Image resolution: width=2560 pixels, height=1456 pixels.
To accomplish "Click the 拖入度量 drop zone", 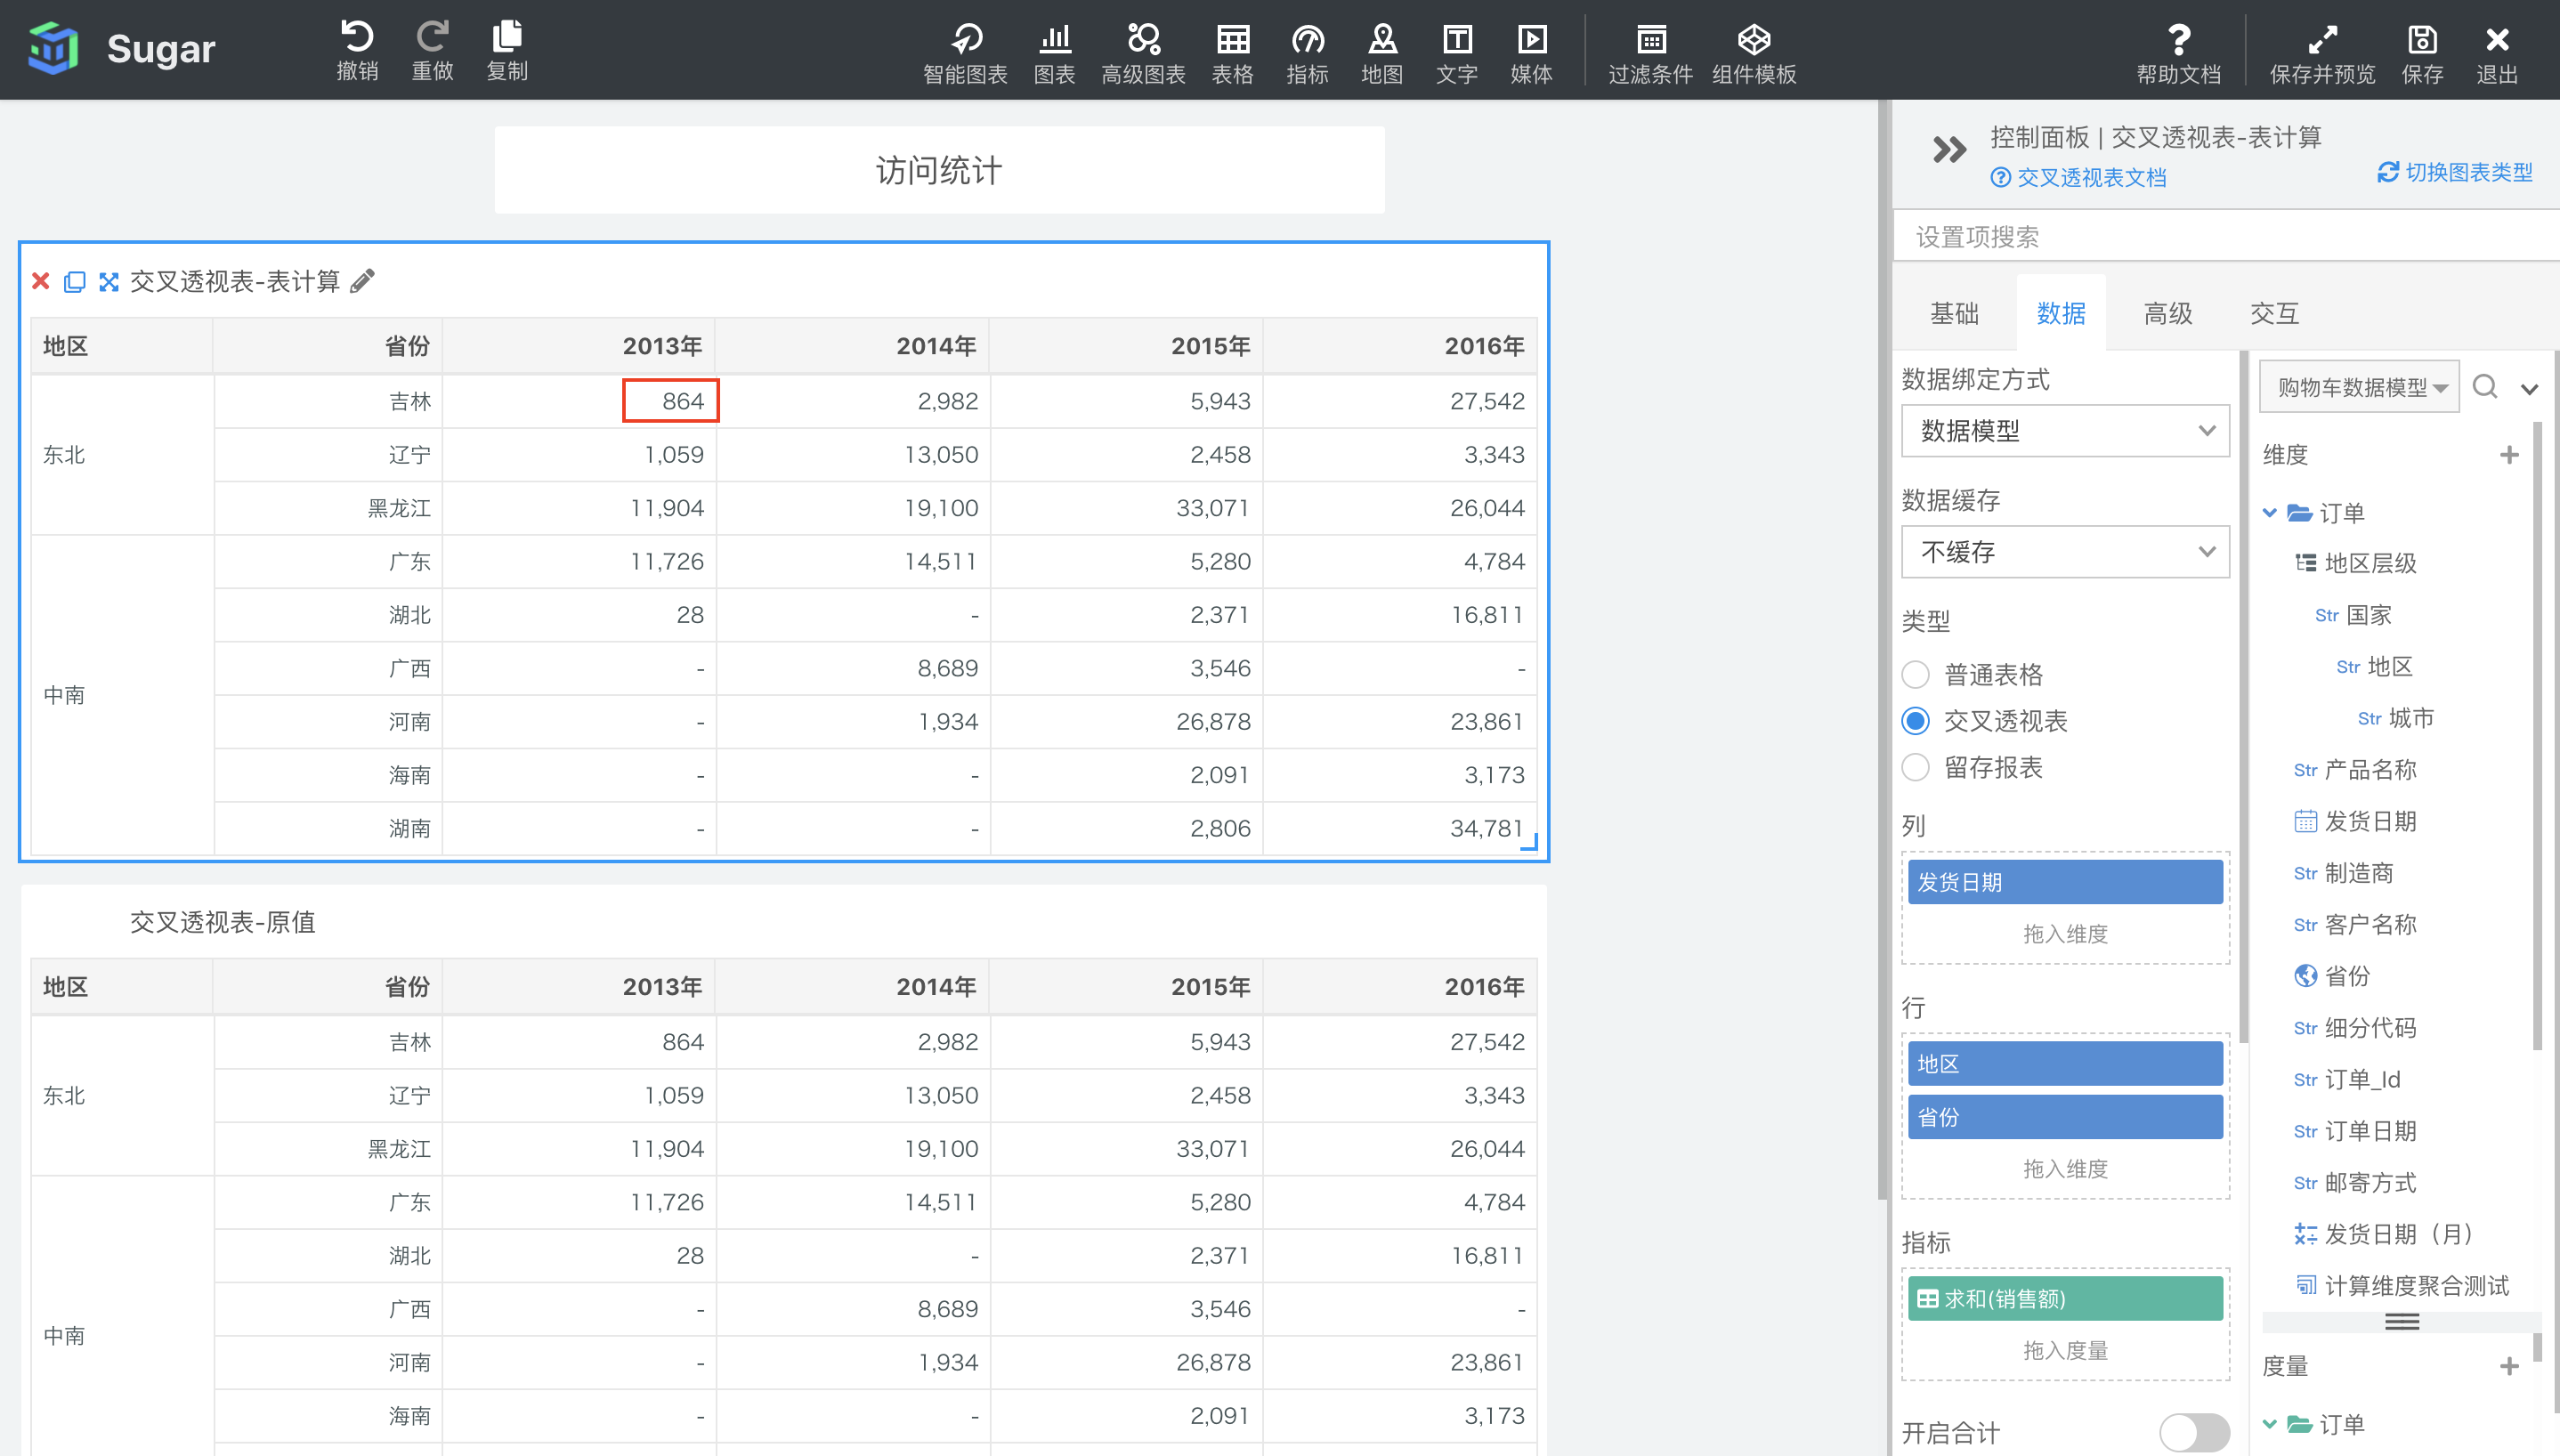I will click(2065, 1351).
